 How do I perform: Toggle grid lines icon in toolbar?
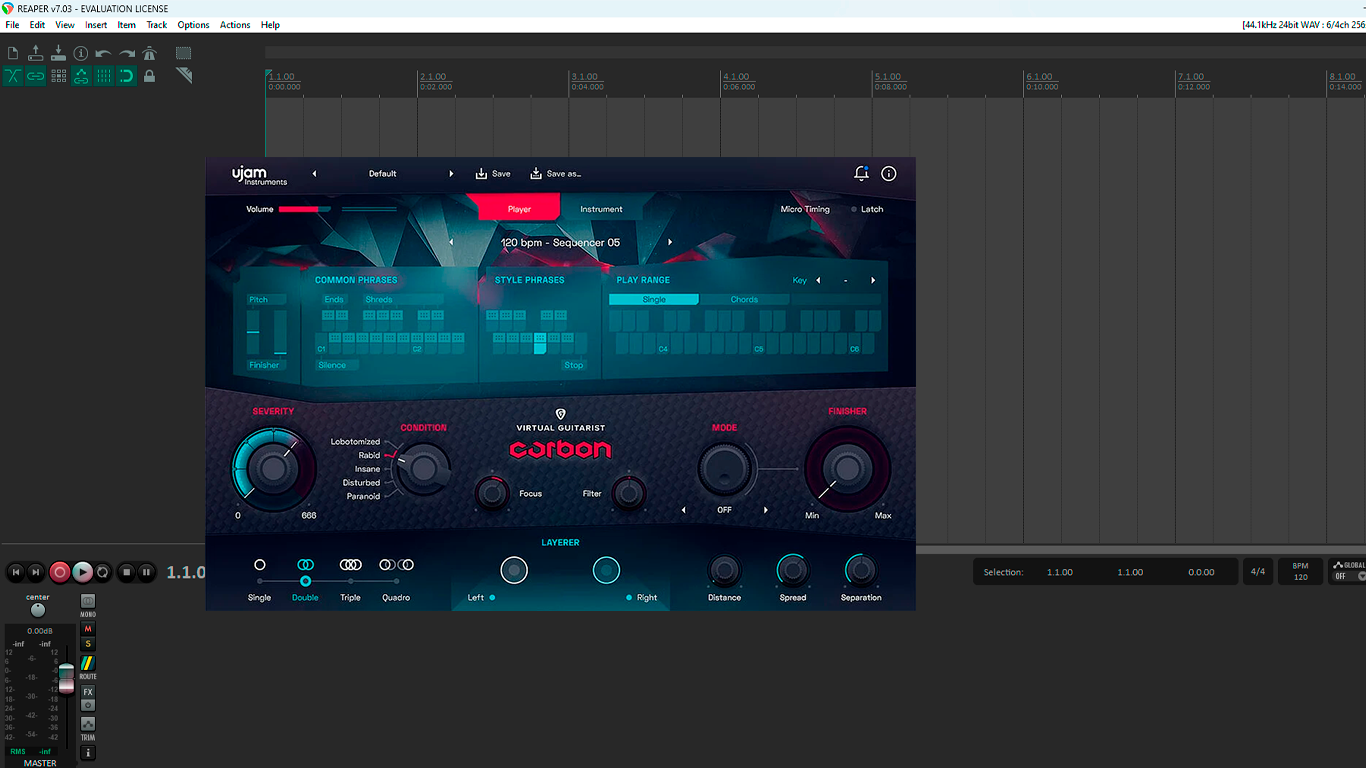coord(104,76)
